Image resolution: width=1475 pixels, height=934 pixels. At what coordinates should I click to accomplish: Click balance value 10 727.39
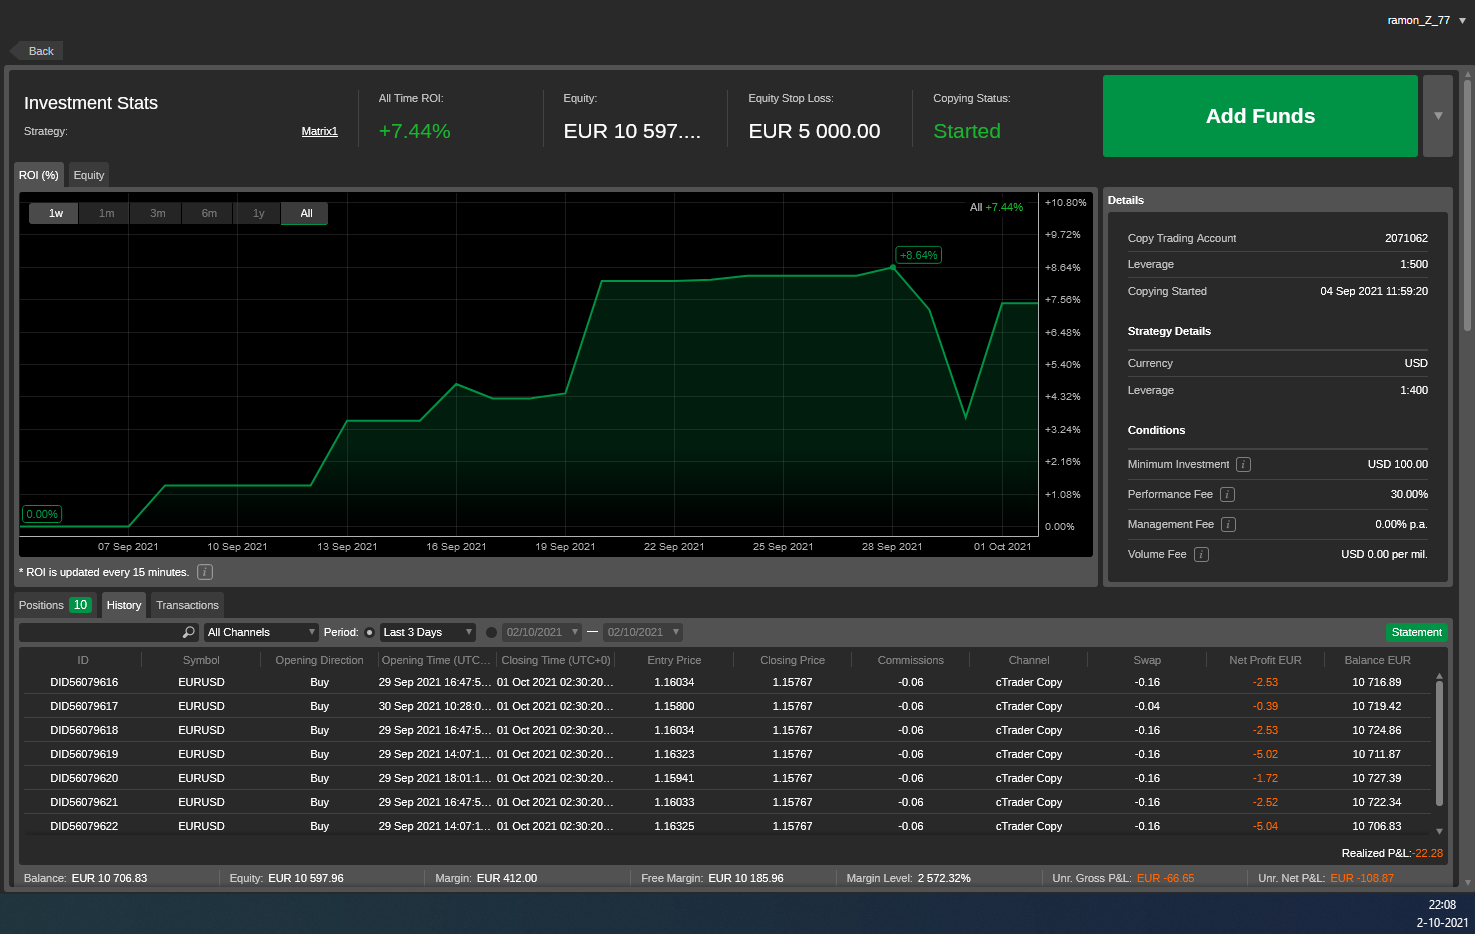point(1377,778)
